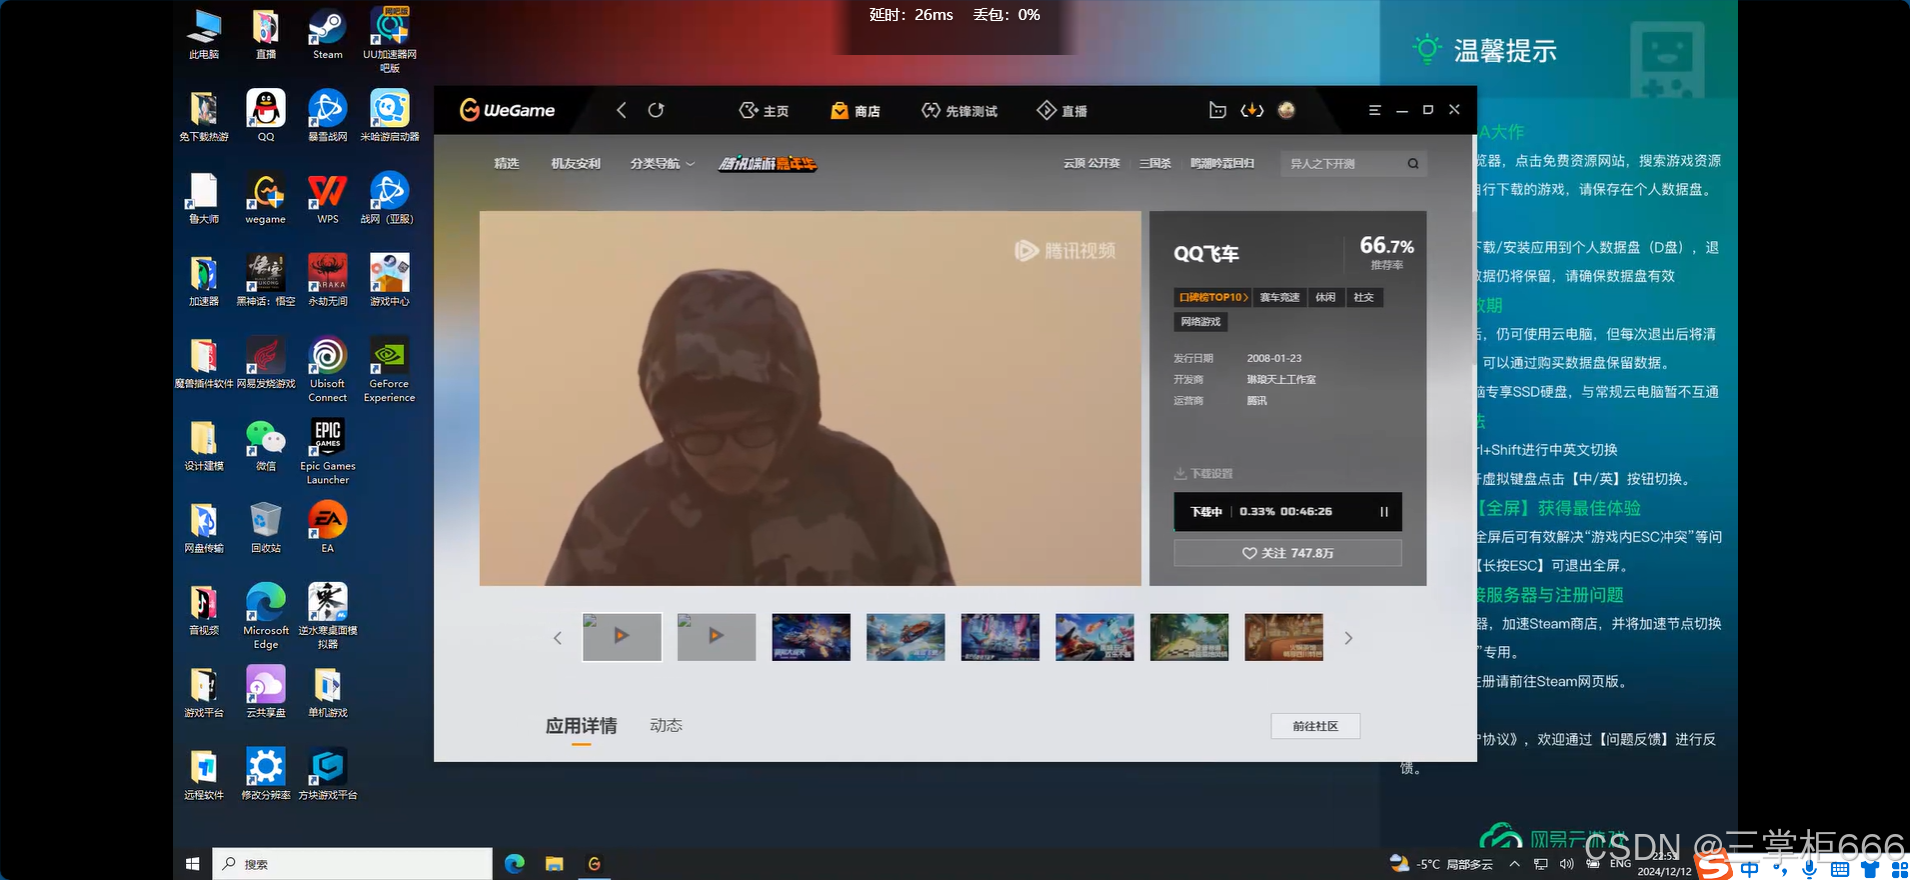The image size is (1910, 880).
Task: Open WeGame folder icon in title bar
Action: tap(1217, 110)
